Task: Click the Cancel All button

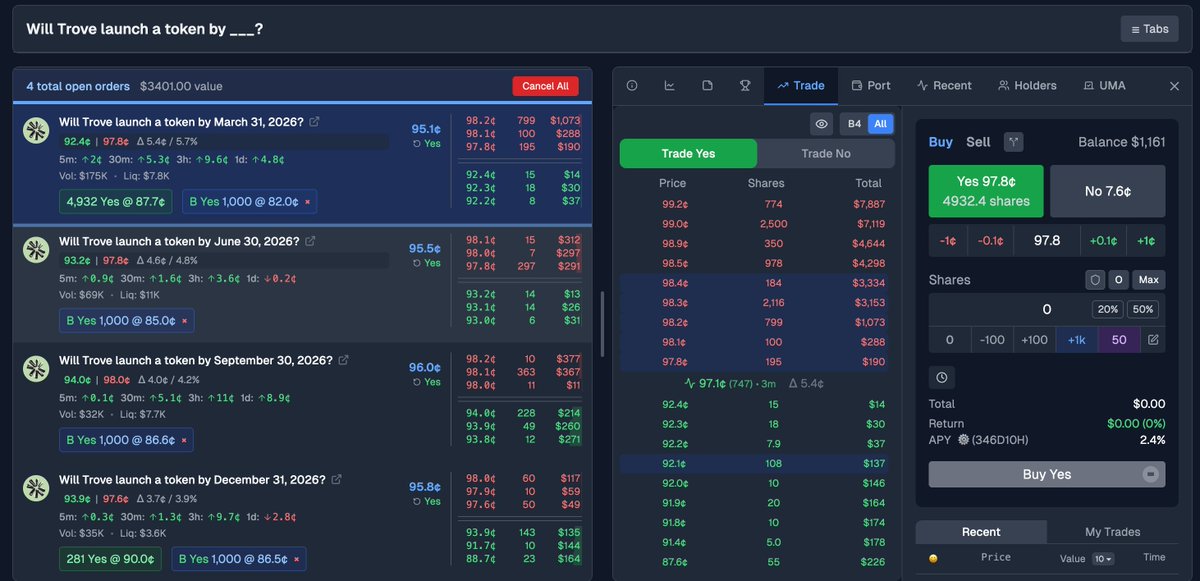Action: (546, 86)
